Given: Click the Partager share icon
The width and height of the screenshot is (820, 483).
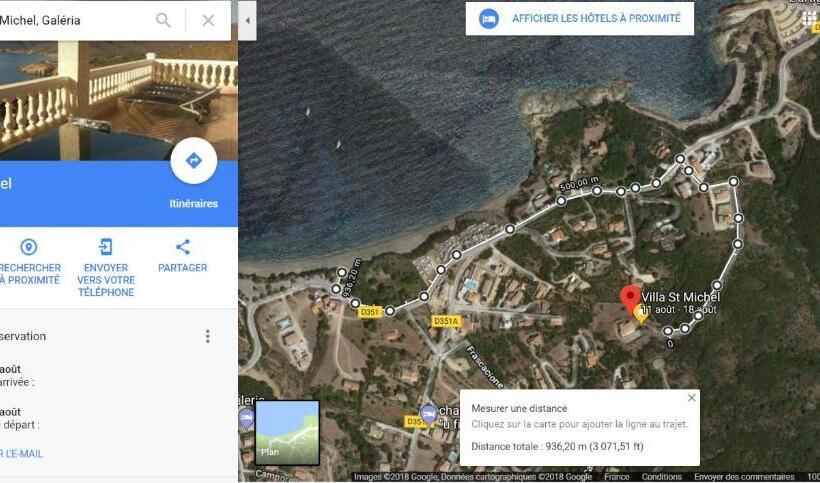Looking at the screenshot, I should tap(183, 247).
